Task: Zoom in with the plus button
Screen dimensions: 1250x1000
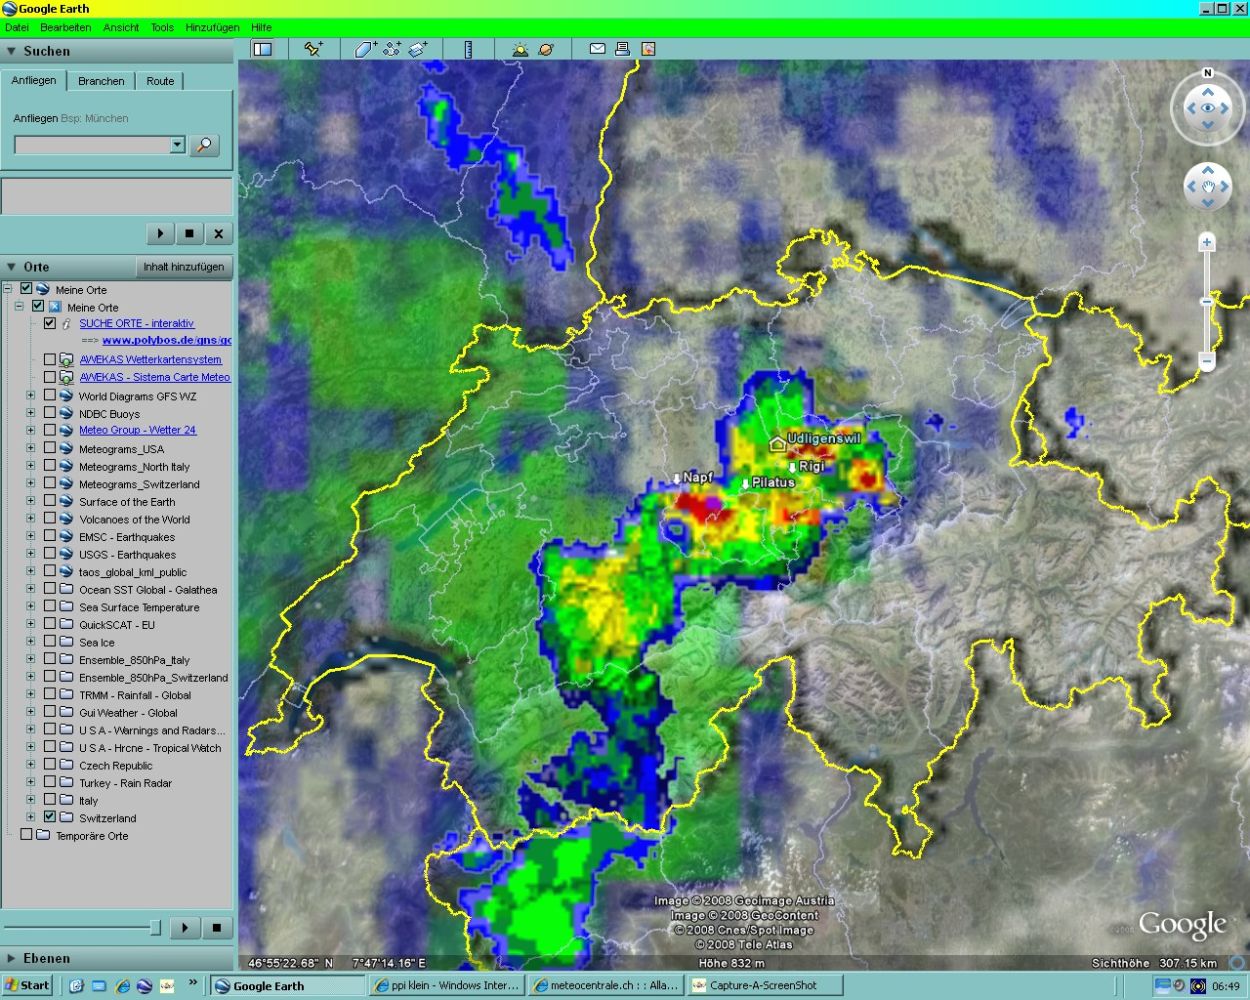Action: (x=1207, y=243)
